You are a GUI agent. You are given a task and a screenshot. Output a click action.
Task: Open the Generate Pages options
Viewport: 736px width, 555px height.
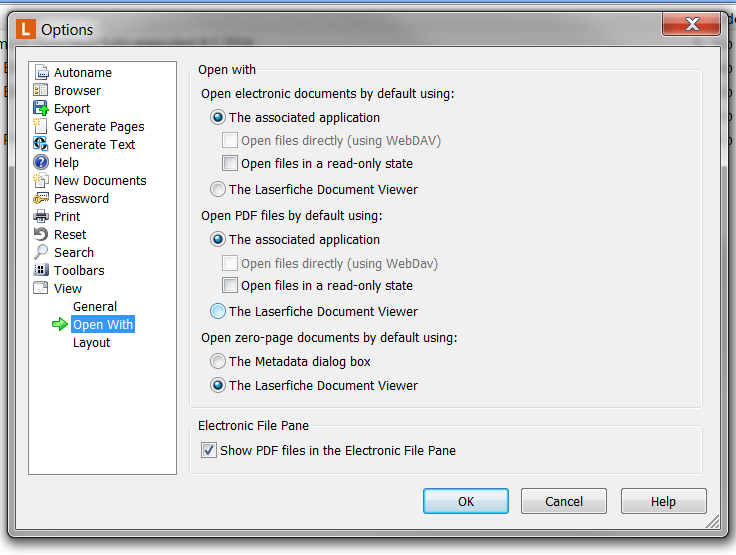coord(99,127)
